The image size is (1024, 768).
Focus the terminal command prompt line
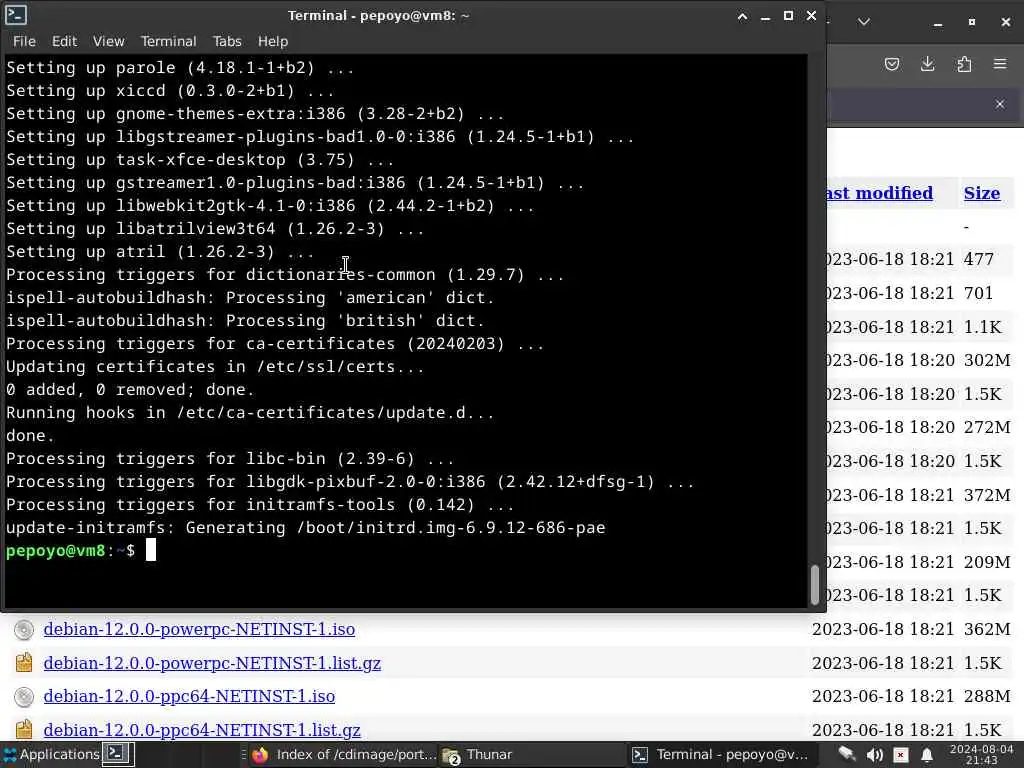405,551
